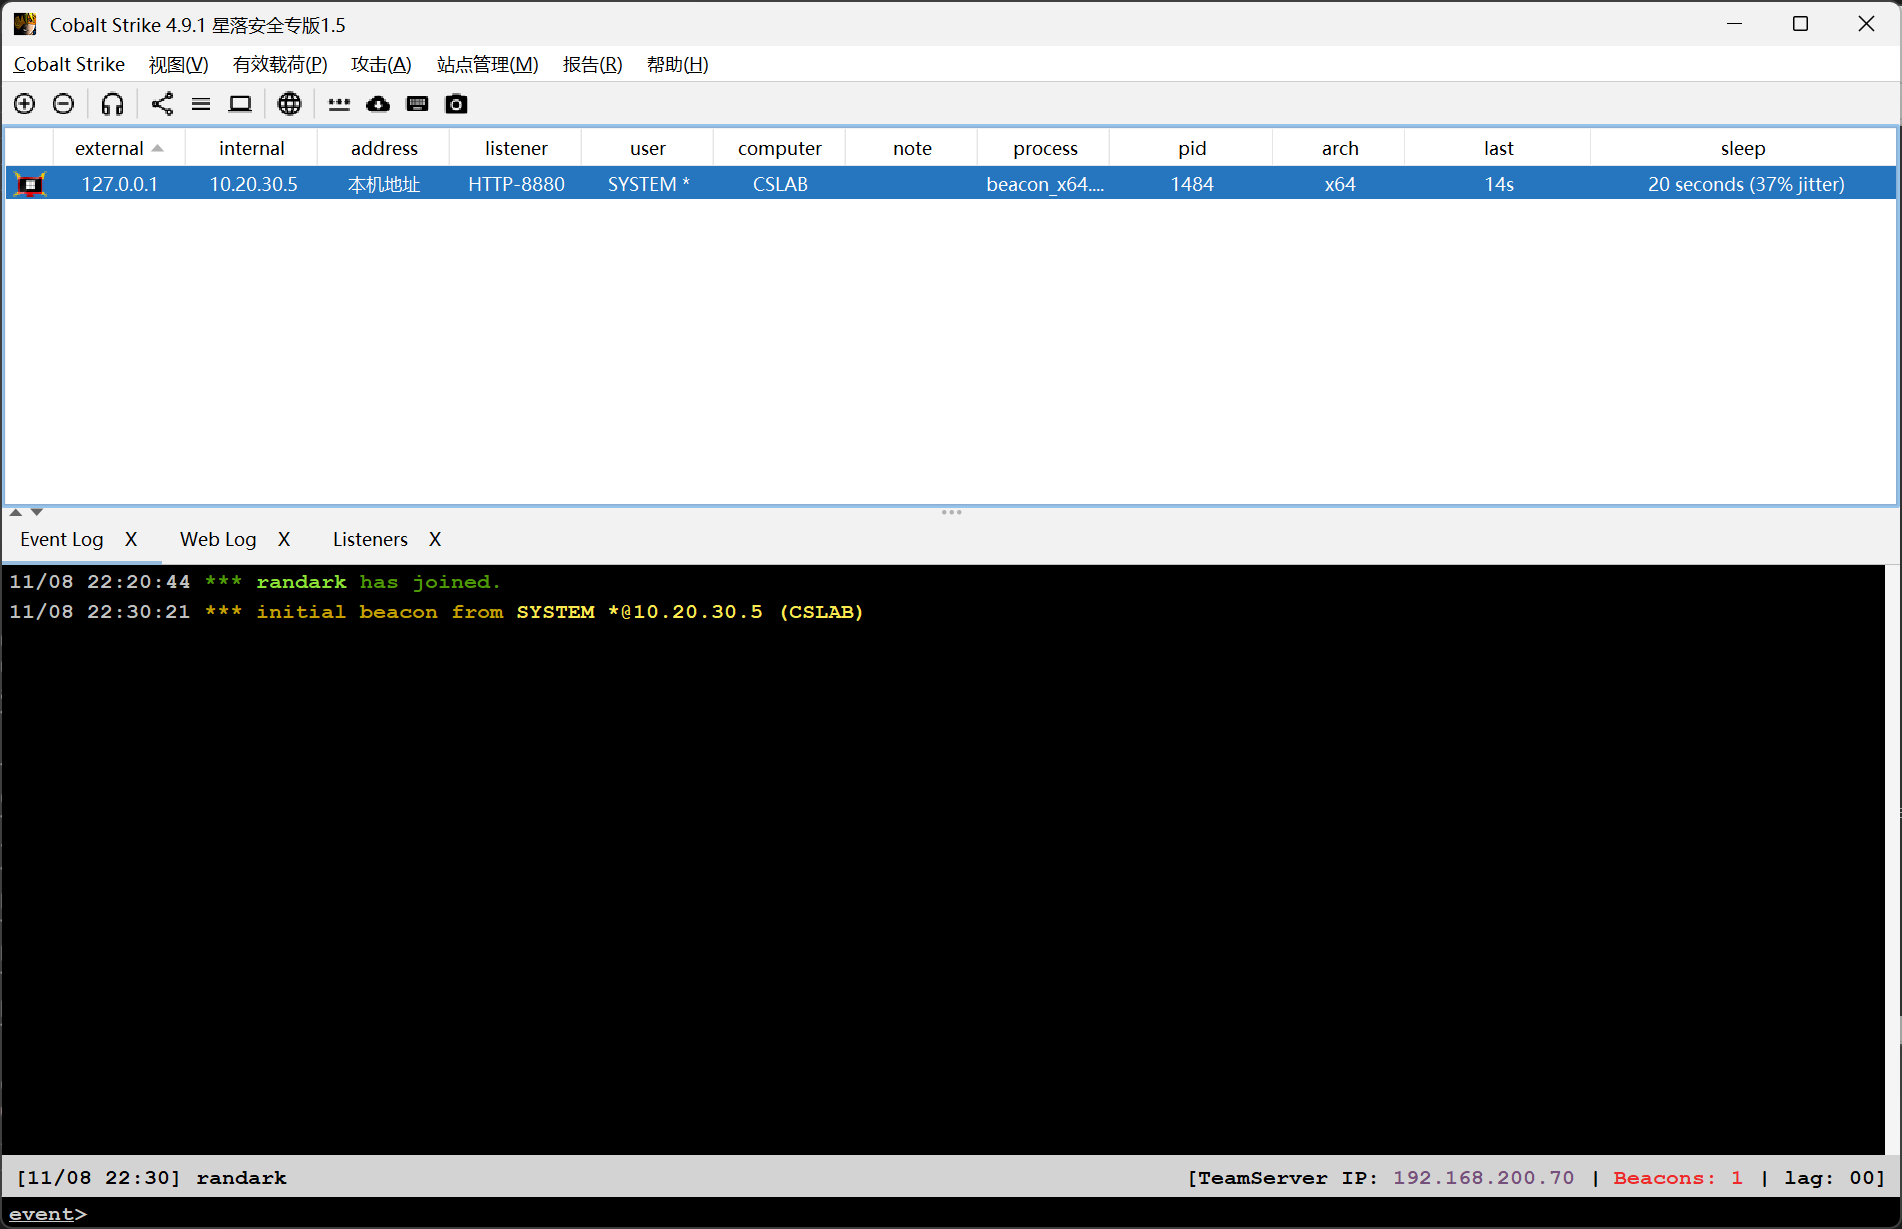The height and width of the screenshot is (1229, 1902).
Task: Click the minus disconnect icon in toolbar
Action: pos(63,104)
